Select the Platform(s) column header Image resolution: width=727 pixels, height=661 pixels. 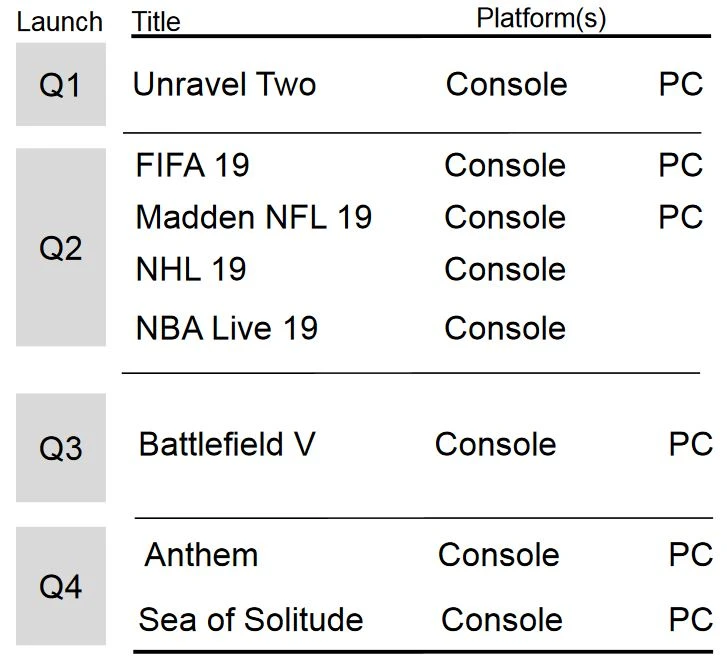click(x=541, y=18)
